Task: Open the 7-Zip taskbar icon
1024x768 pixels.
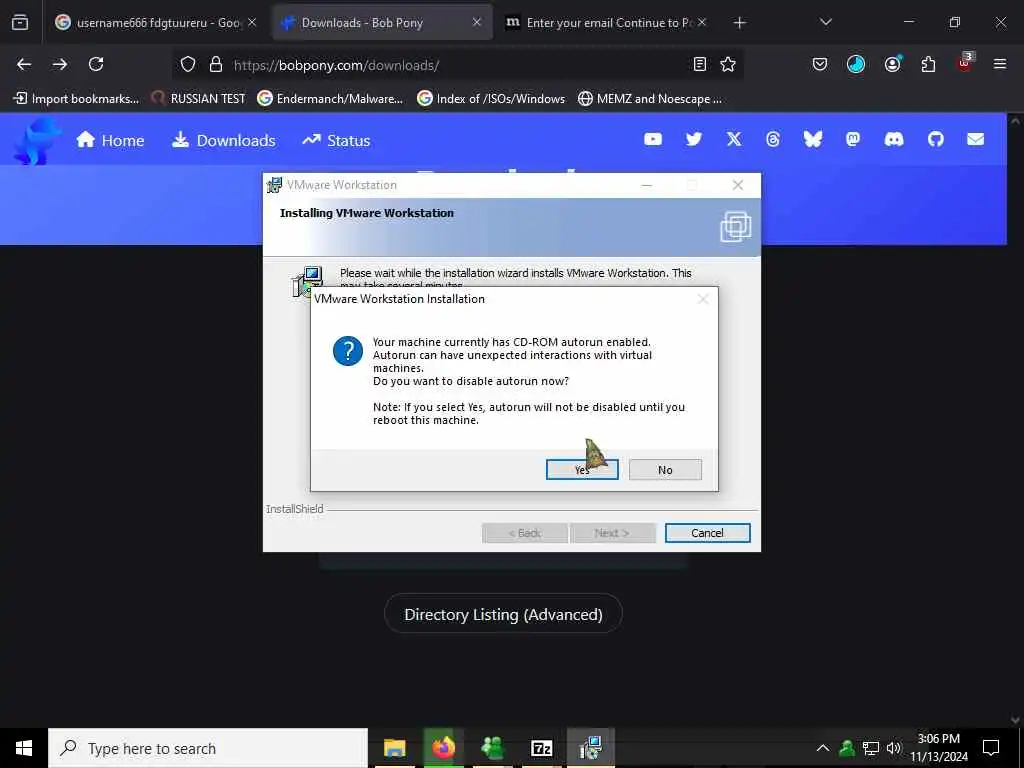Action: pyautogui.click(x=542, y=748)
